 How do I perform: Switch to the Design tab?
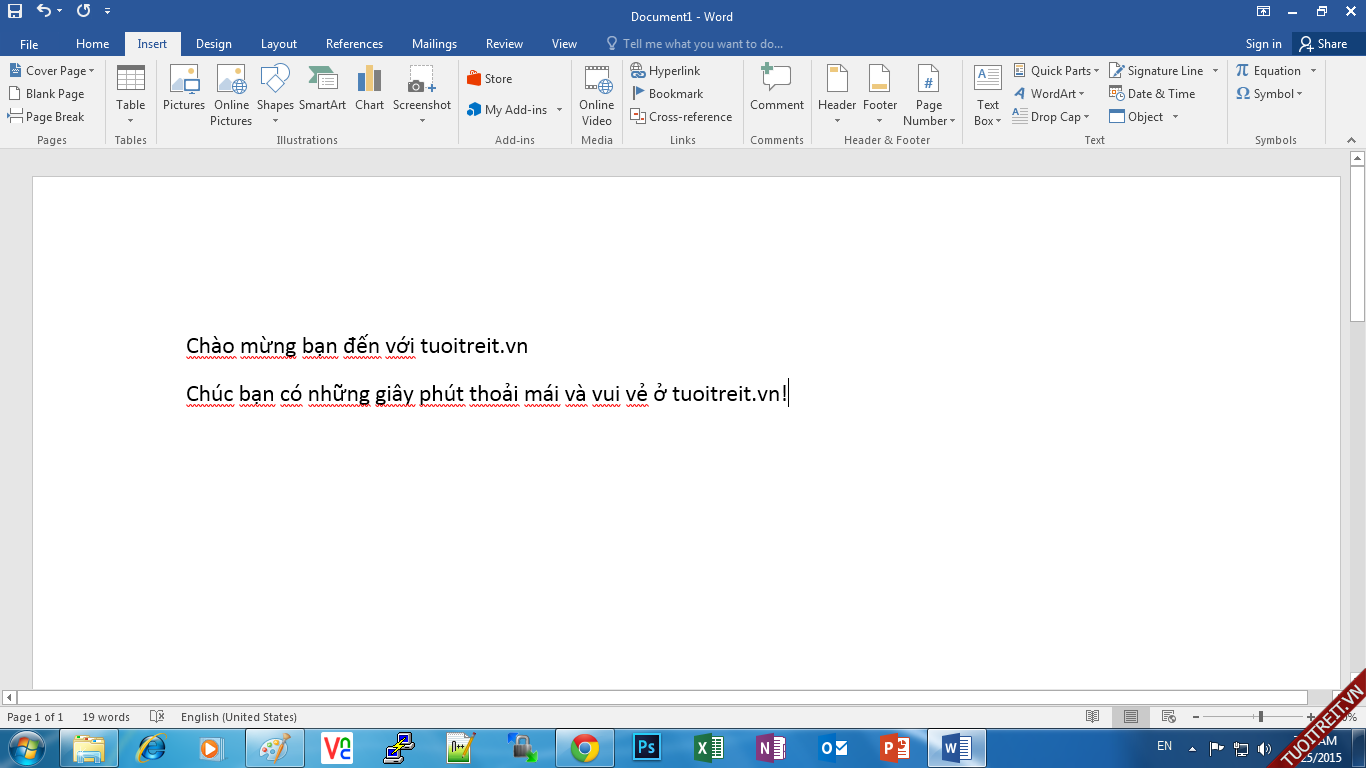(213, 44)
